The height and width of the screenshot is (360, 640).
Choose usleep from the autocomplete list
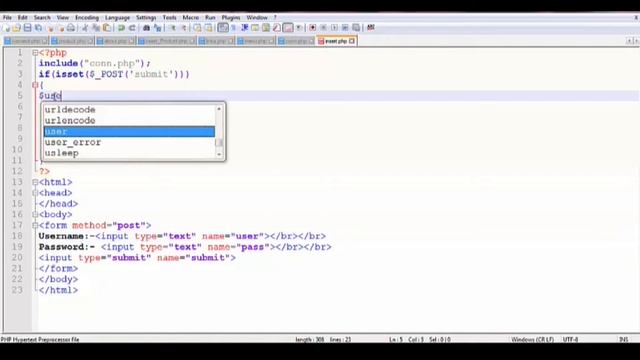point(129,153)
